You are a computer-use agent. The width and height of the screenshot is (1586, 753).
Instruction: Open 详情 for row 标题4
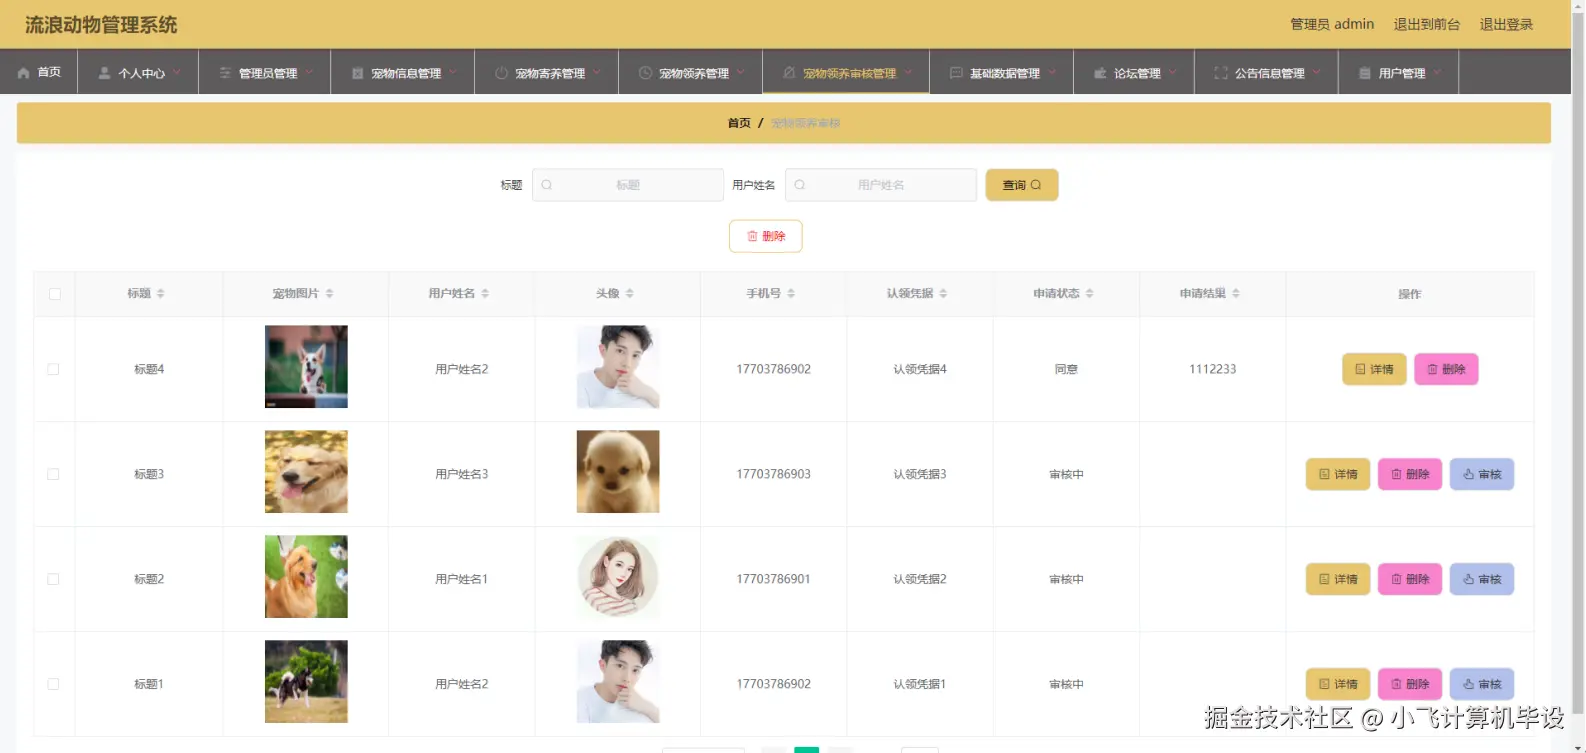click(1374, 369)
